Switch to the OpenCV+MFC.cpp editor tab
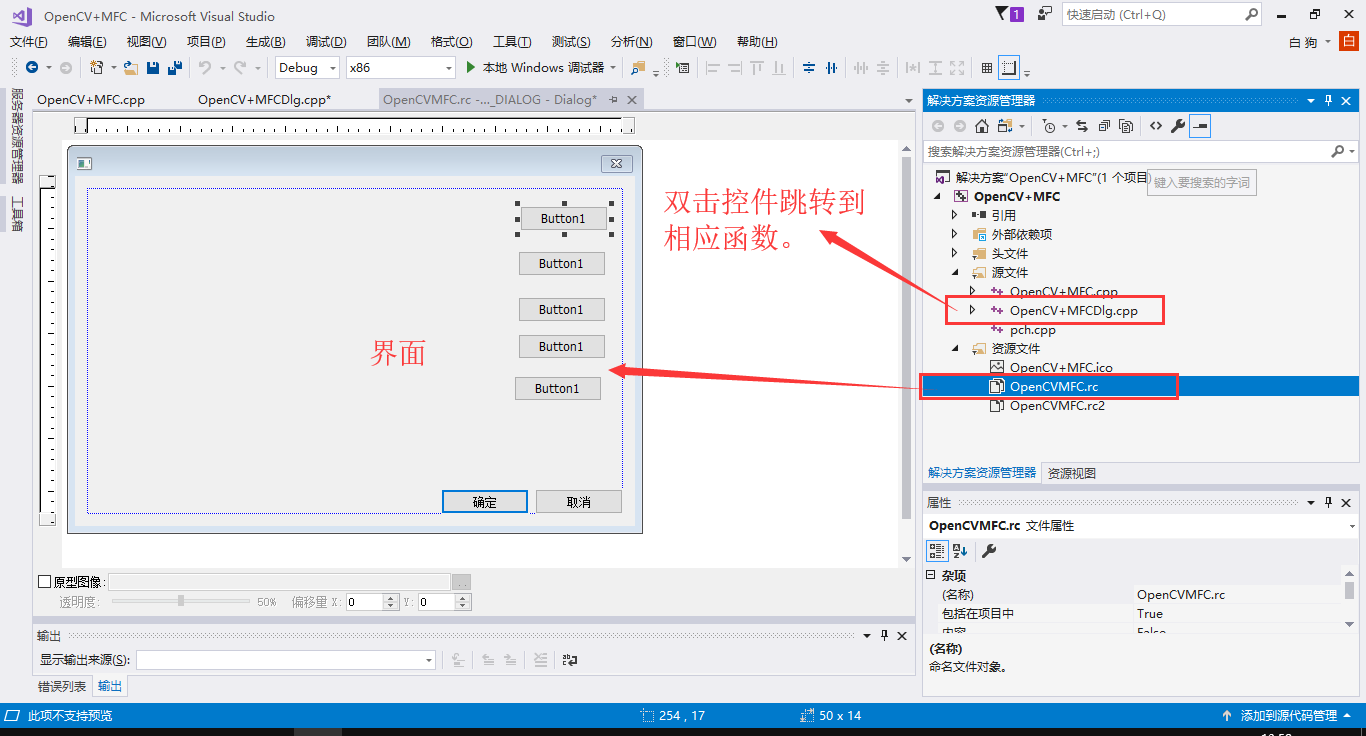Screen dimensions: 1366x736 91,99
